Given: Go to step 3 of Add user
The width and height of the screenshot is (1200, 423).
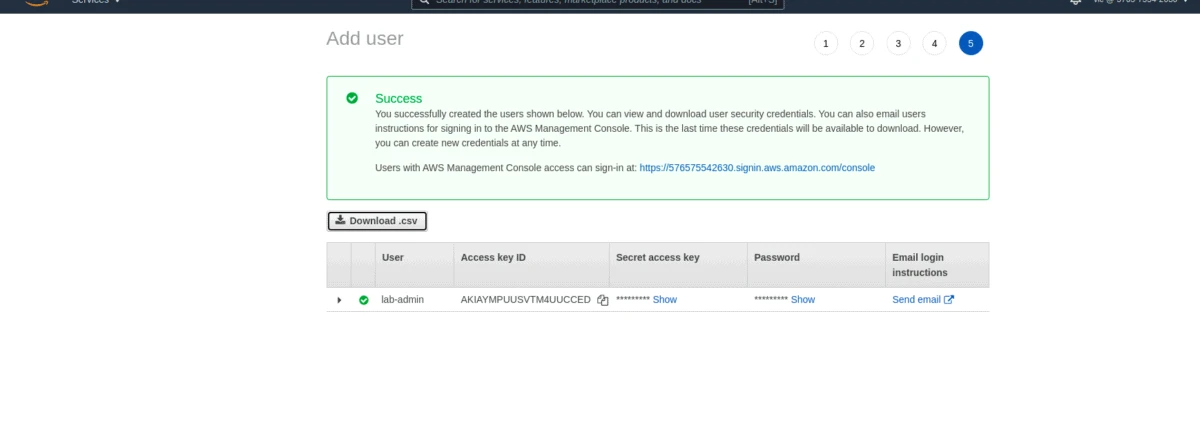Looking at the screenshot, I should tap(898, 43).
